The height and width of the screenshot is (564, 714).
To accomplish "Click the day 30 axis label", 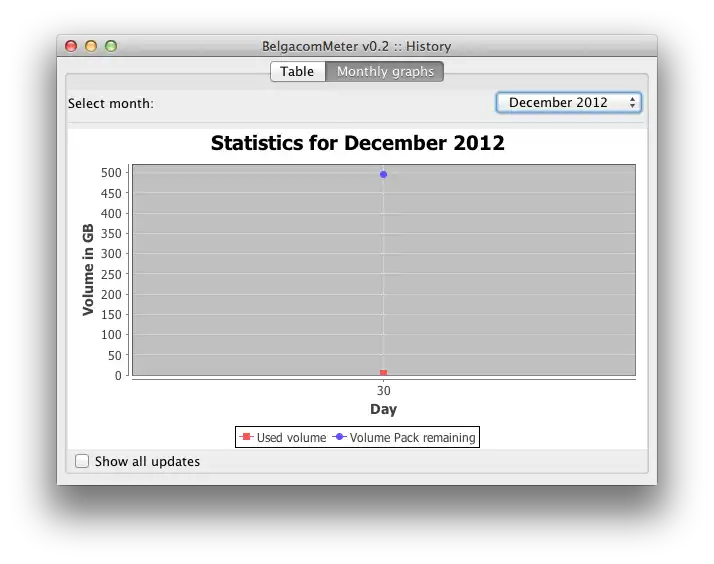I will pos(383,391).
